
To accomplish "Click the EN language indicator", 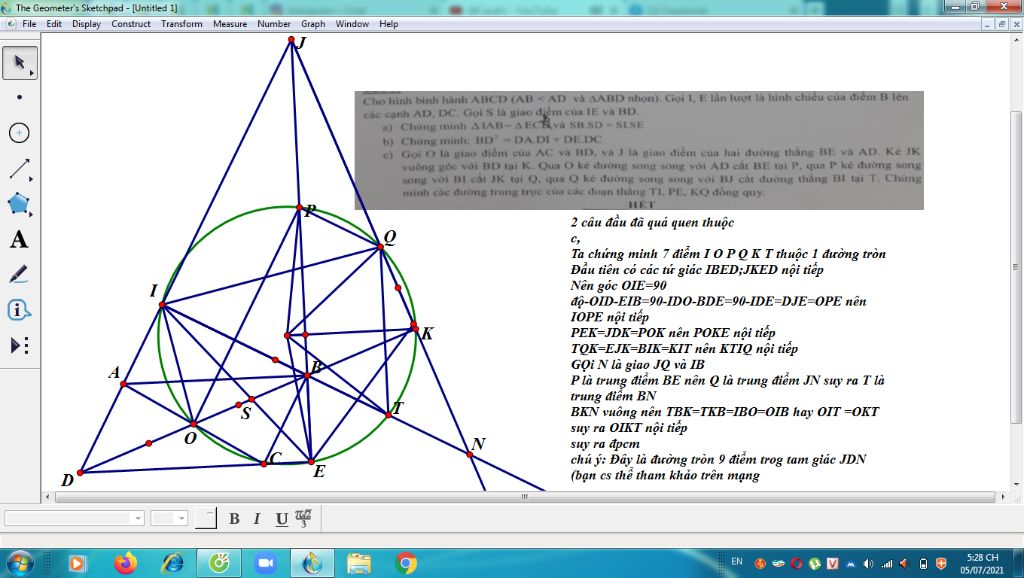I will point(737,562).
